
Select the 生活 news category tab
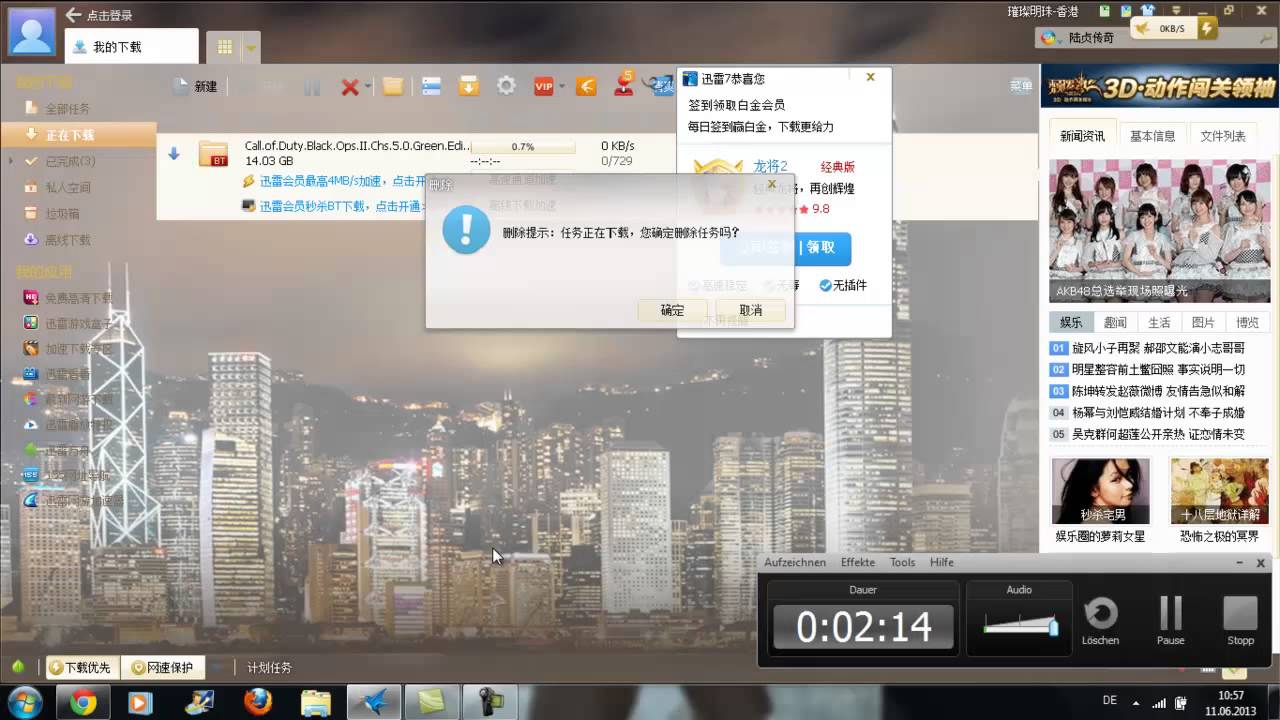coord(1159,322)
